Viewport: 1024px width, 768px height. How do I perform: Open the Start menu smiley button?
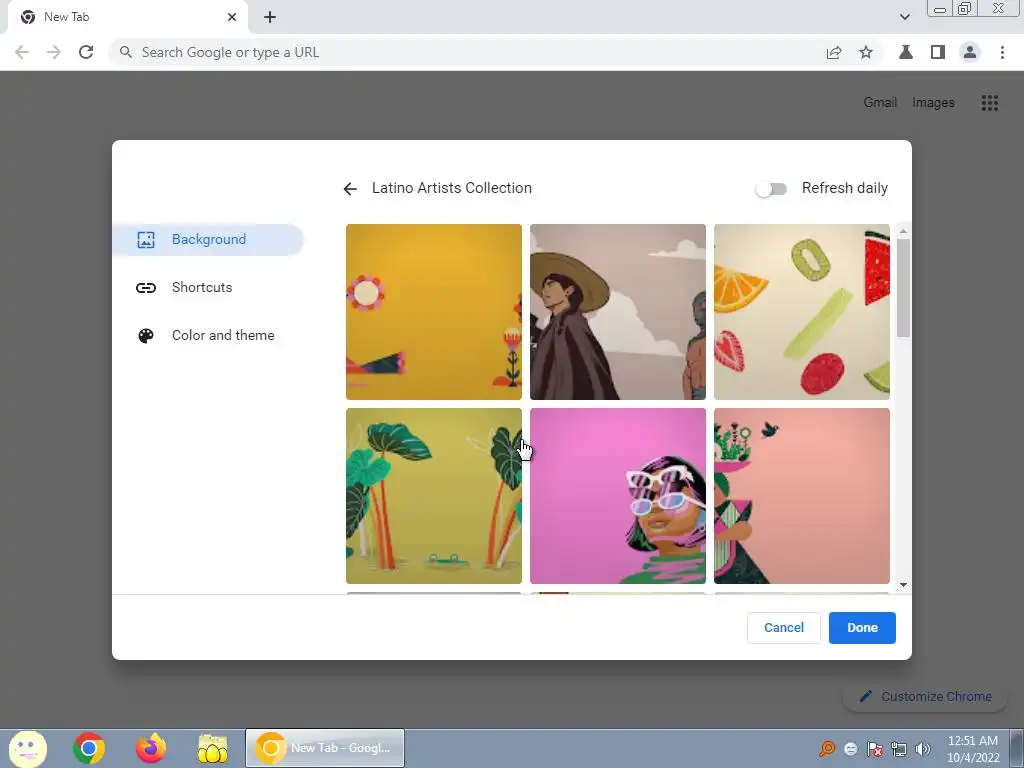click(28, 748)
